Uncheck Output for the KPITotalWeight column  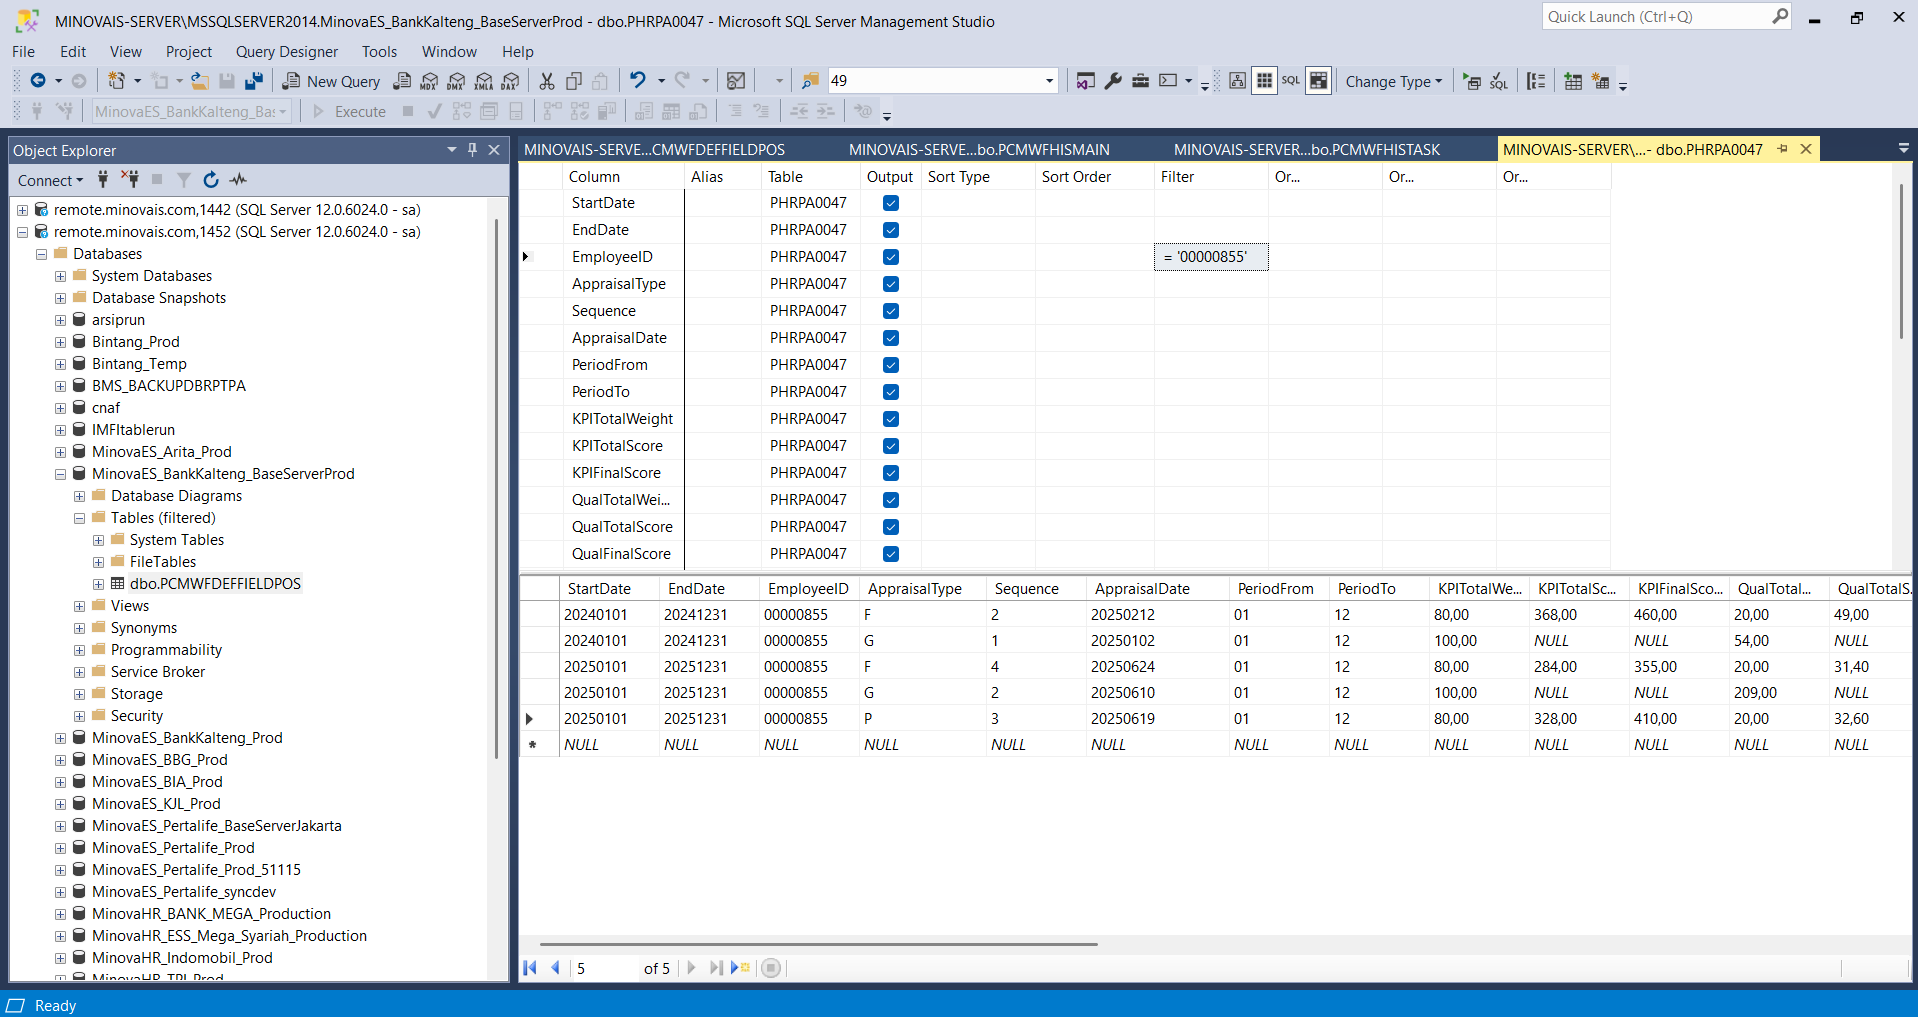891,419
